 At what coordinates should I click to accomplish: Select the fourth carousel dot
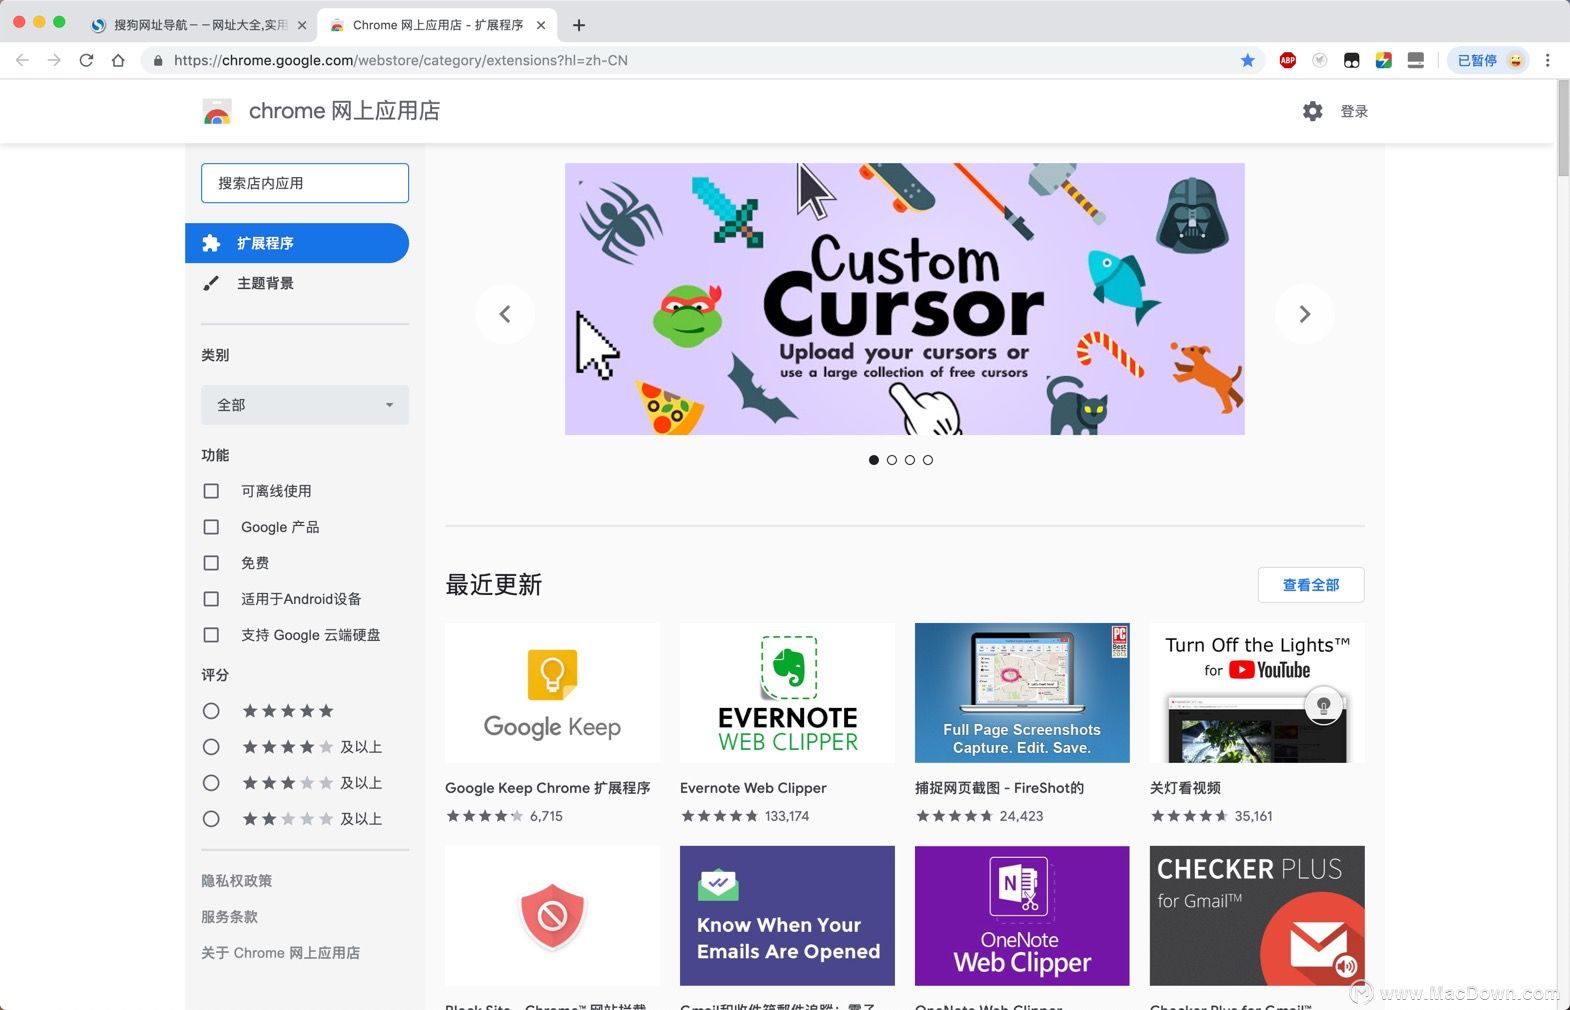928,460
